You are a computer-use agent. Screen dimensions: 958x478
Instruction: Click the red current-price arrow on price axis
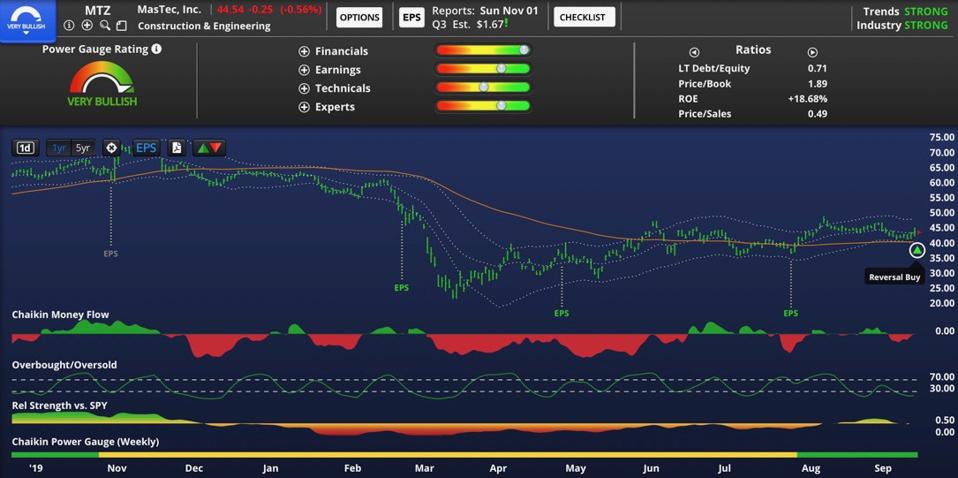[920, 232]
